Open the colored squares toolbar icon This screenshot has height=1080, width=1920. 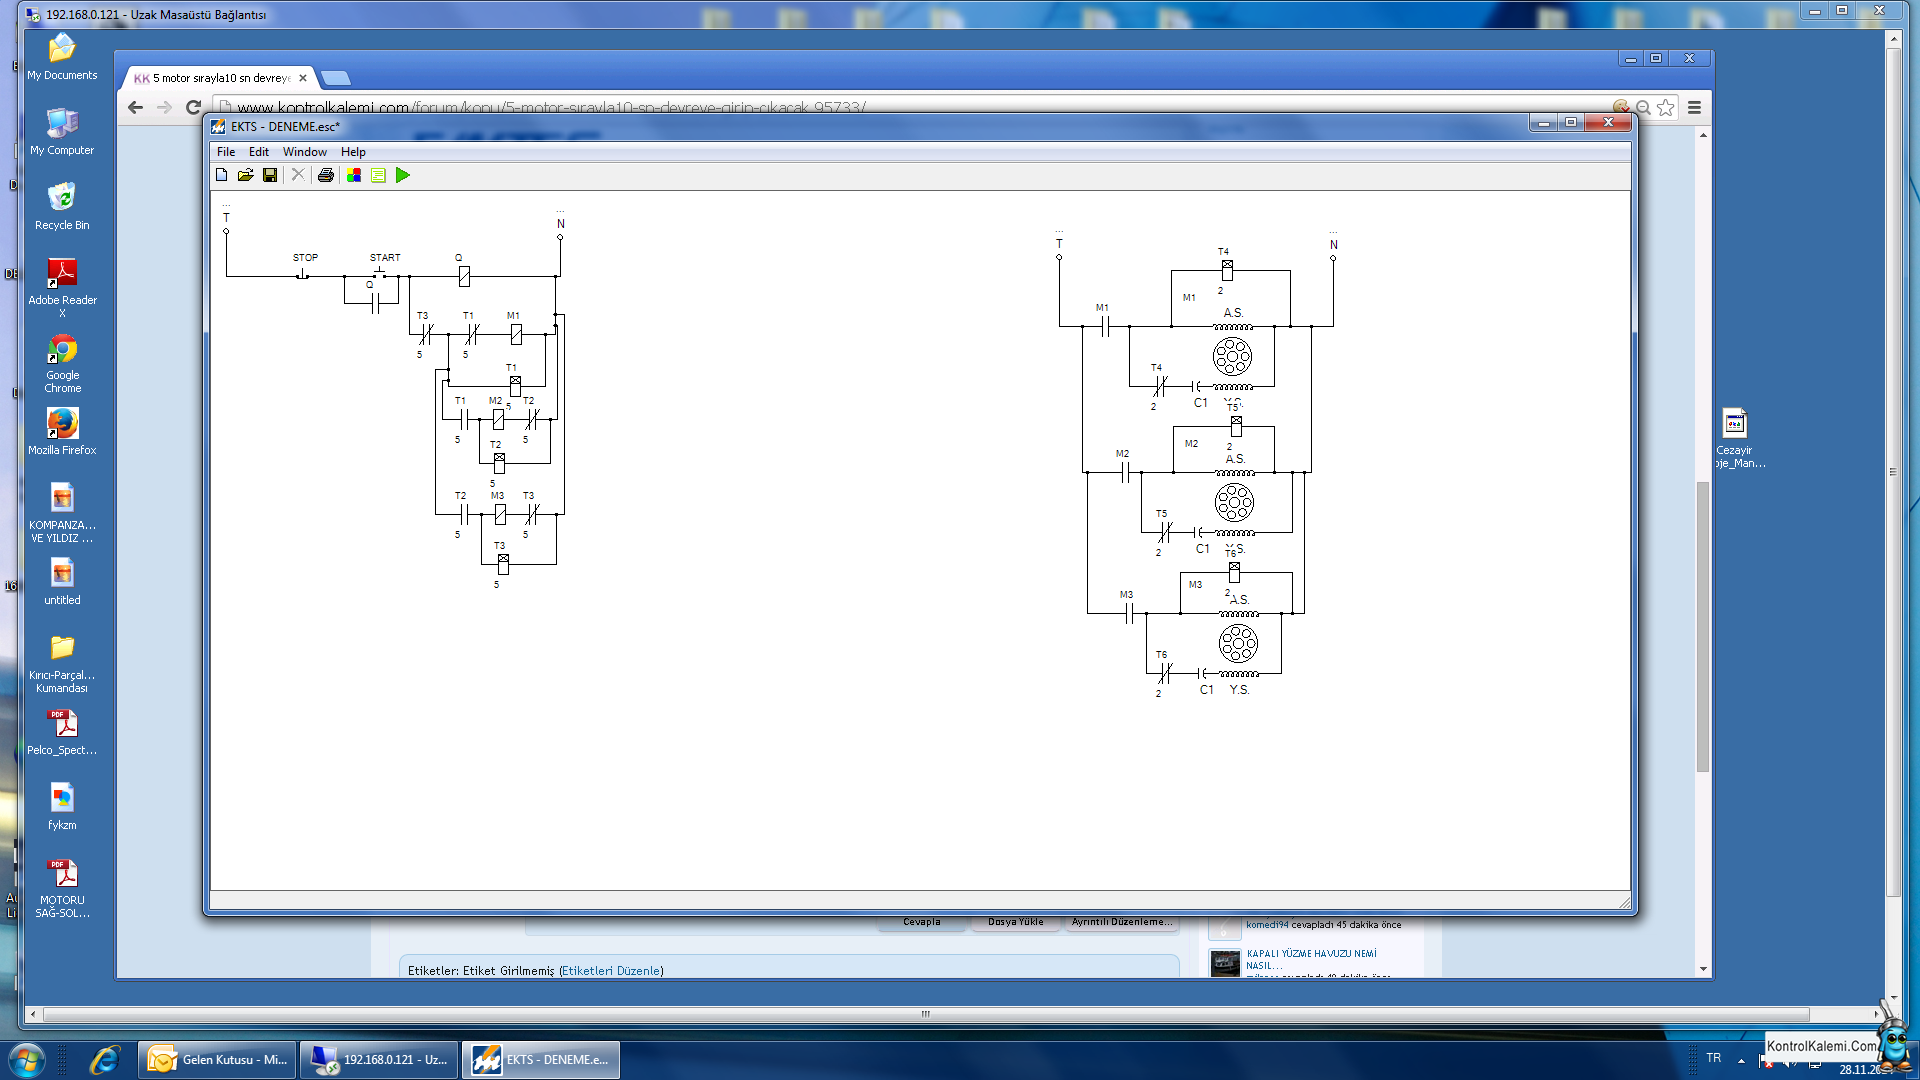354,175
